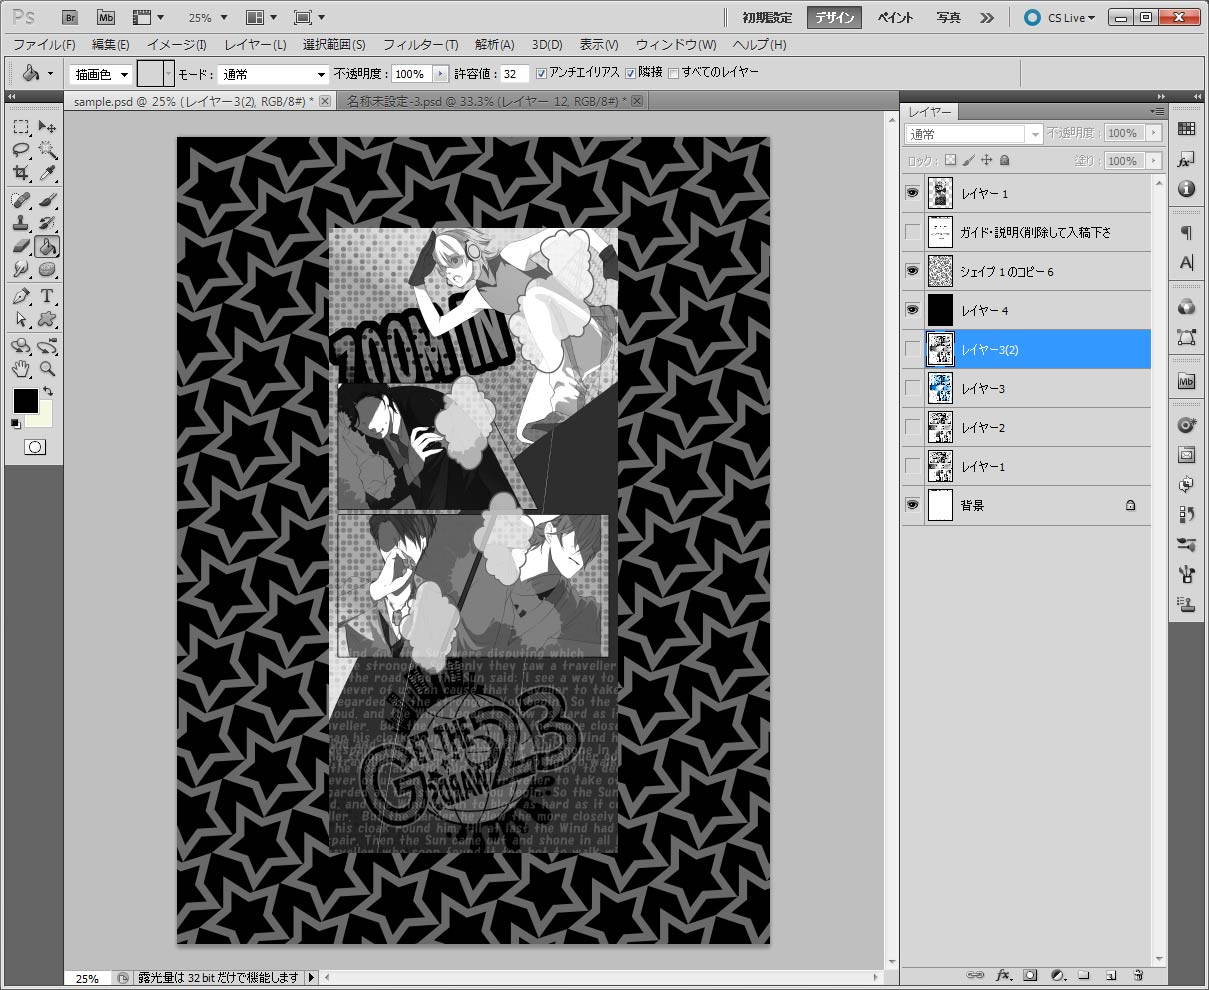Screen dimensions: 1209x990
Task: Select the Paint Bucket tool
Action: click(x=47, y=246)
